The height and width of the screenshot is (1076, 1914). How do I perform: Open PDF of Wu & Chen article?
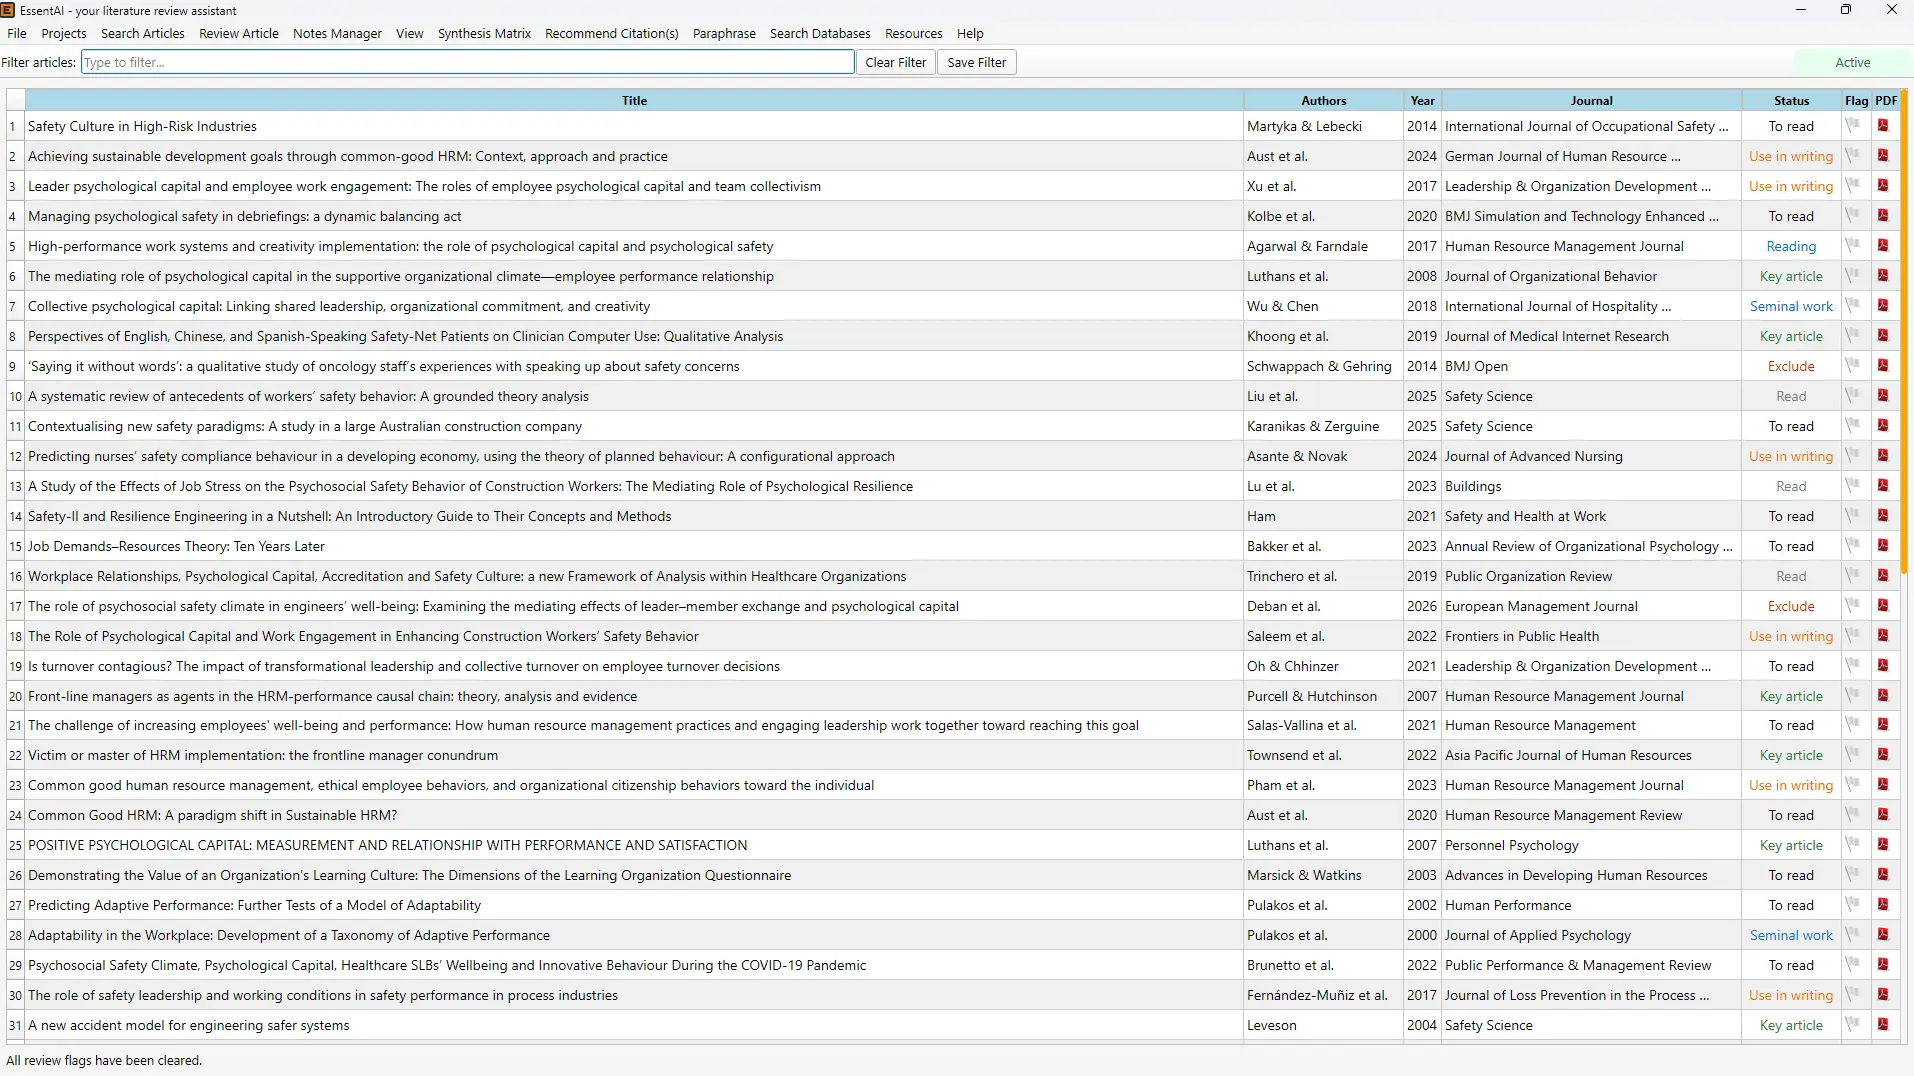(x=1883, y=306)
